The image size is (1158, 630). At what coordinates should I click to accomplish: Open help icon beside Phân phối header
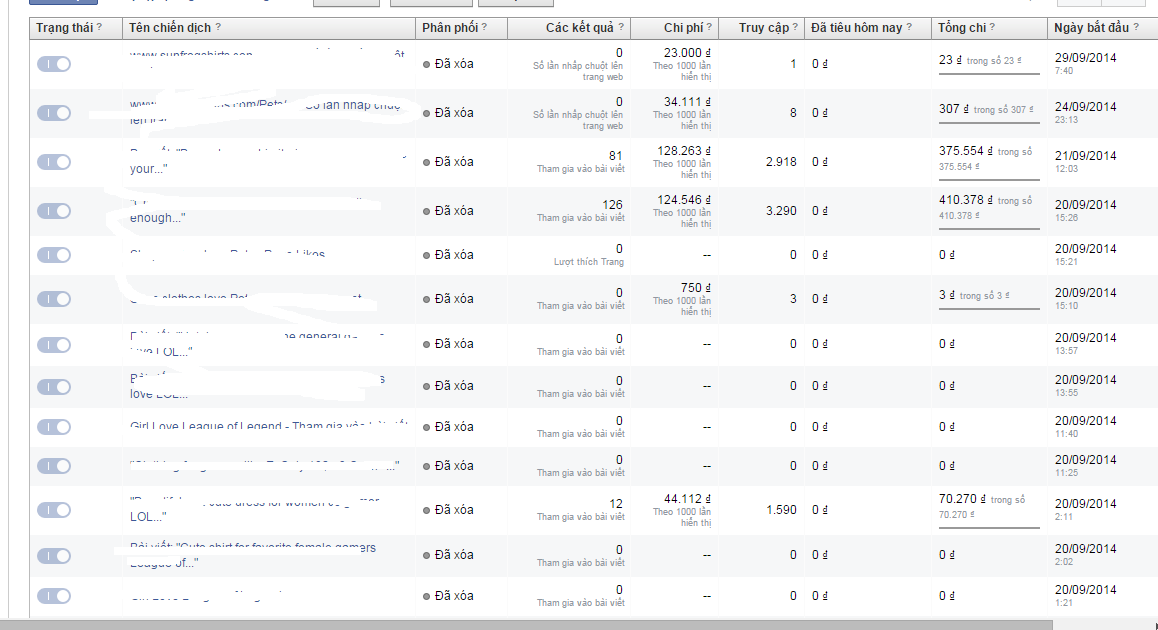484,27
